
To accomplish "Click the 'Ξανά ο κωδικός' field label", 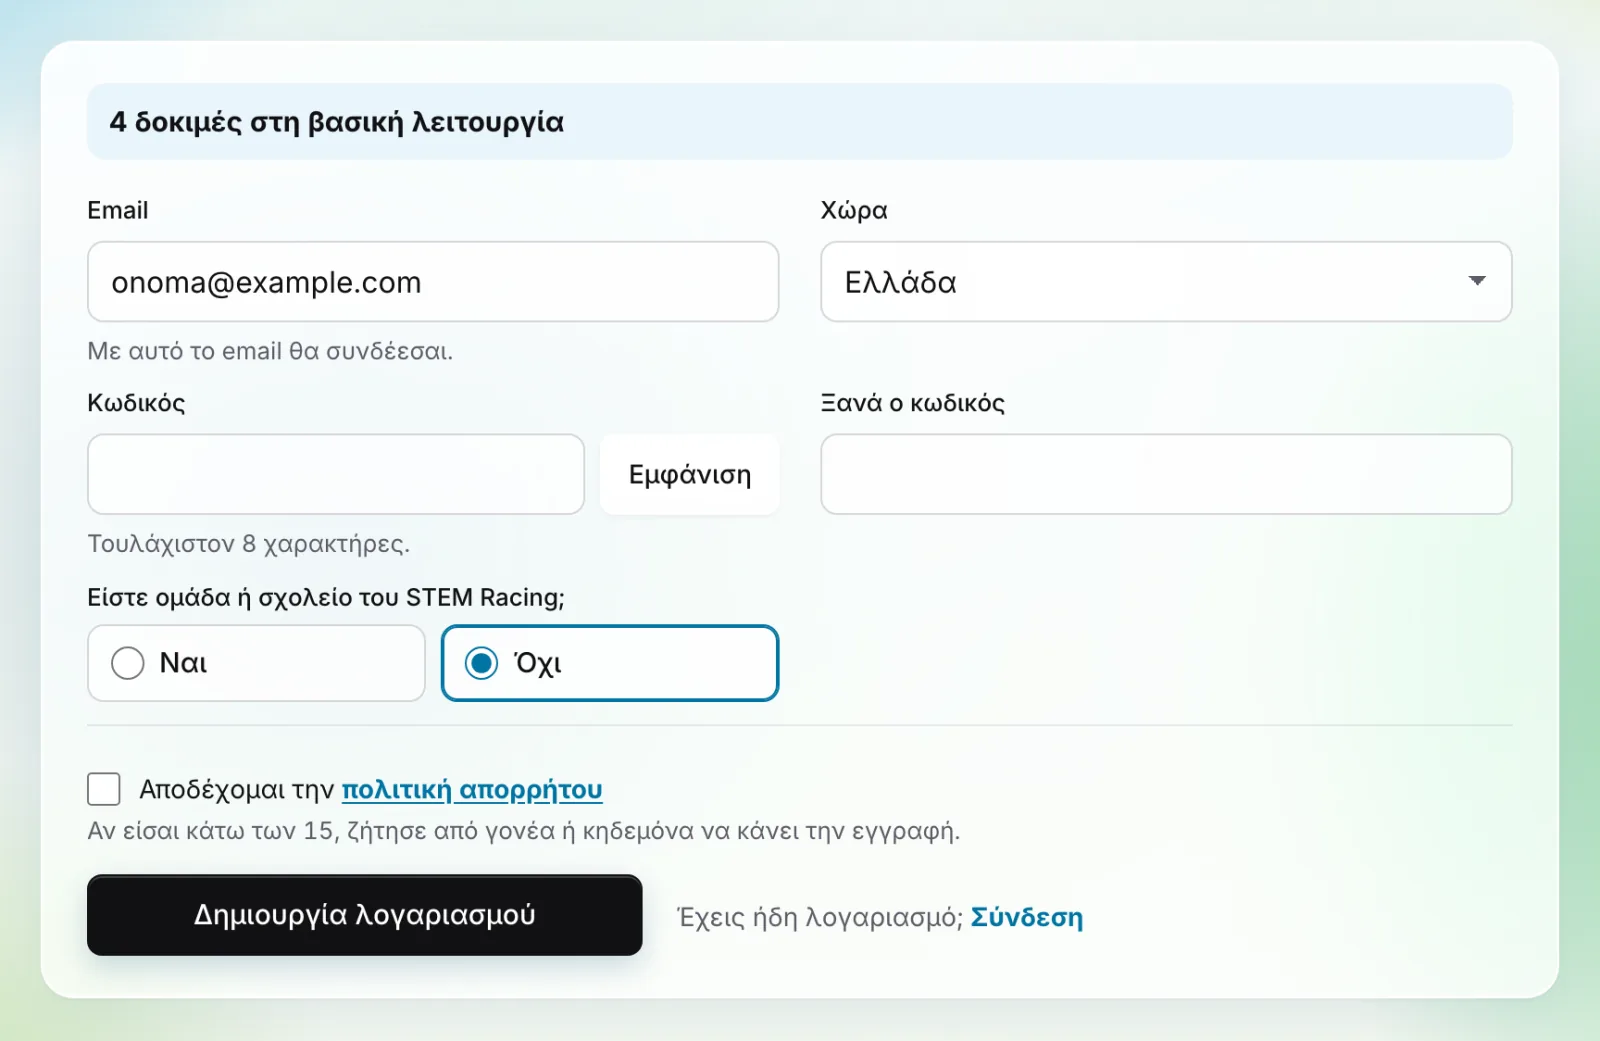I will coord(913,403).
